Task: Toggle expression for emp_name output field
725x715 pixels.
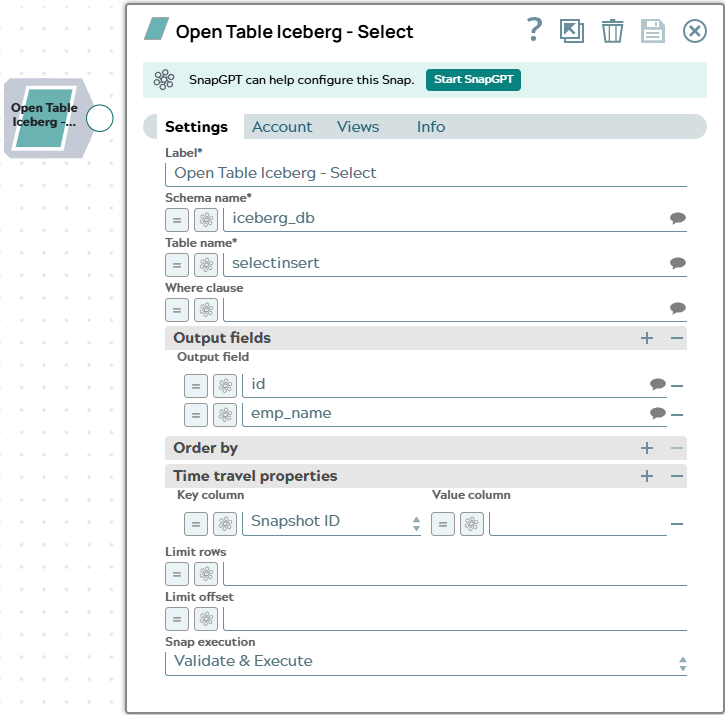Action: pyautogui.click(x=196, y=414)
